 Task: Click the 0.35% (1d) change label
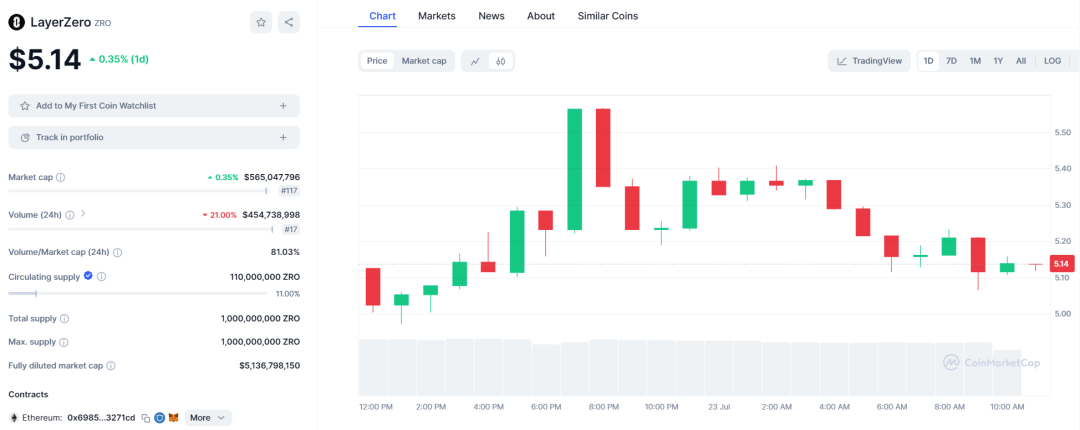pos(119,59)
